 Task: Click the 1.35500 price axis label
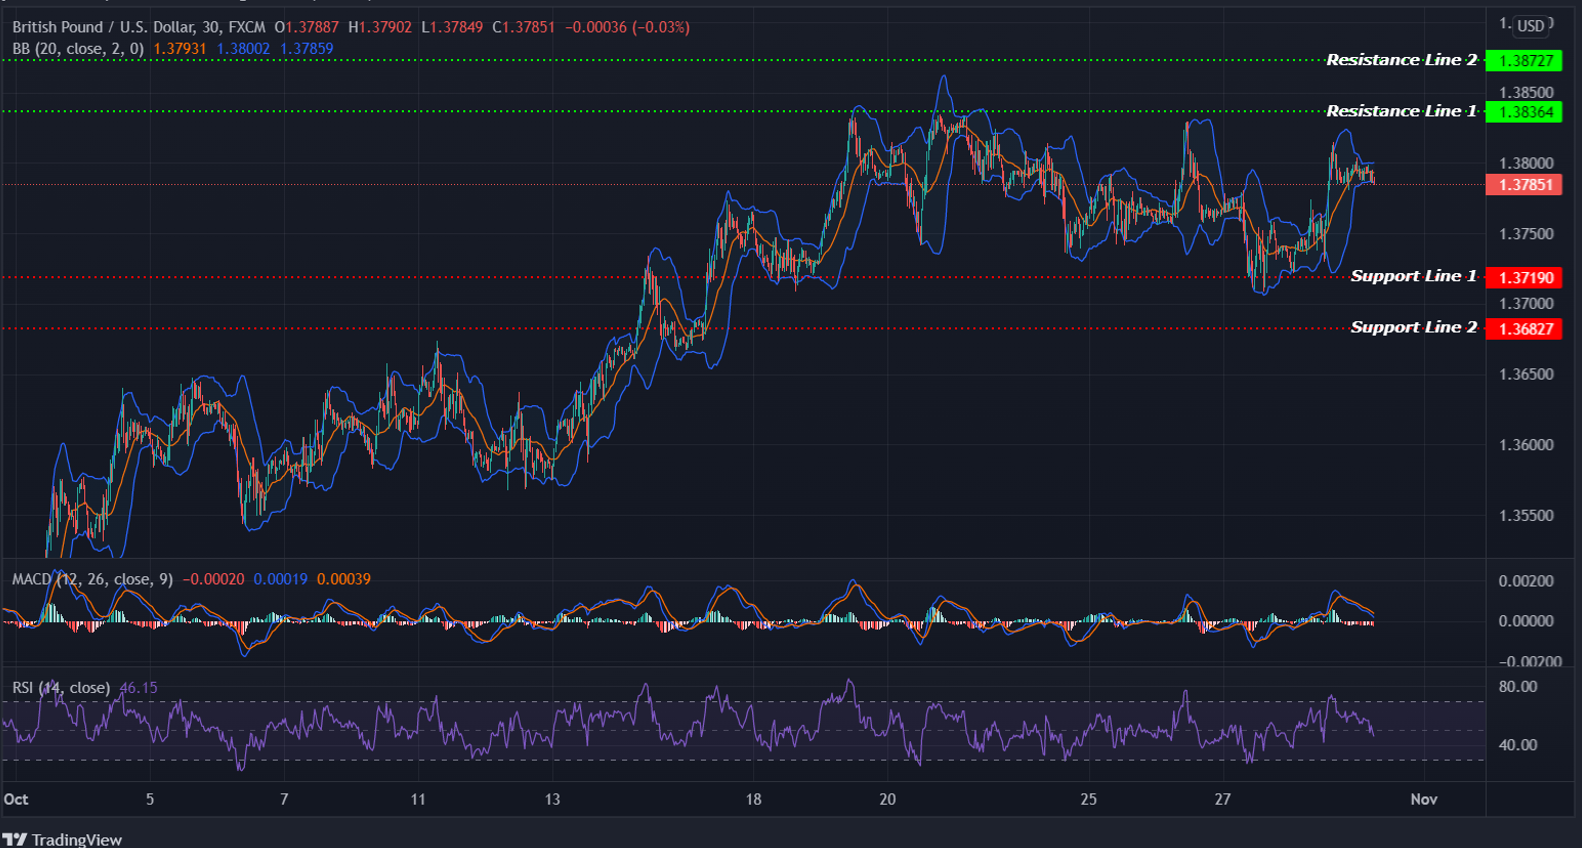click(x=1526, y=516)
